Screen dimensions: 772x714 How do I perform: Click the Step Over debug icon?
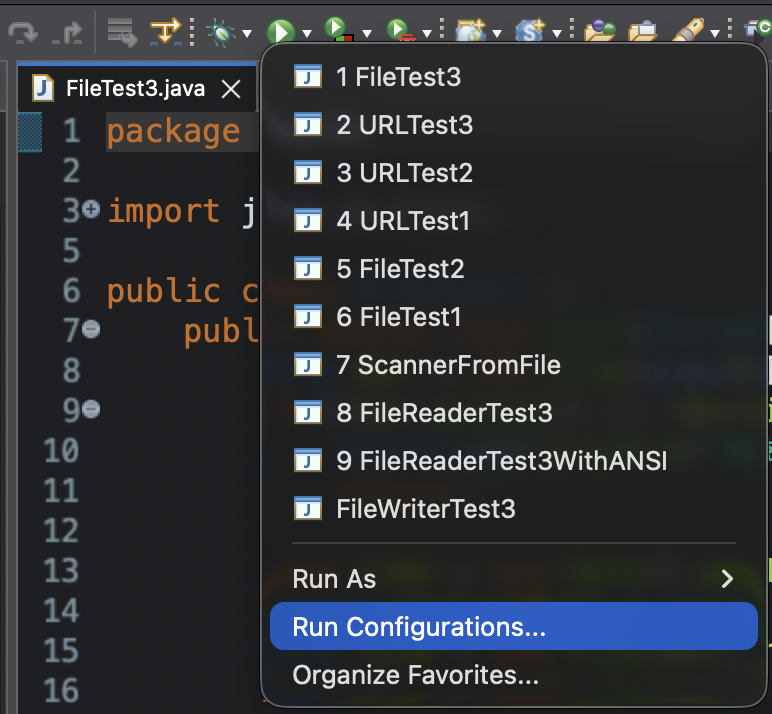click(x=23, y=32)
